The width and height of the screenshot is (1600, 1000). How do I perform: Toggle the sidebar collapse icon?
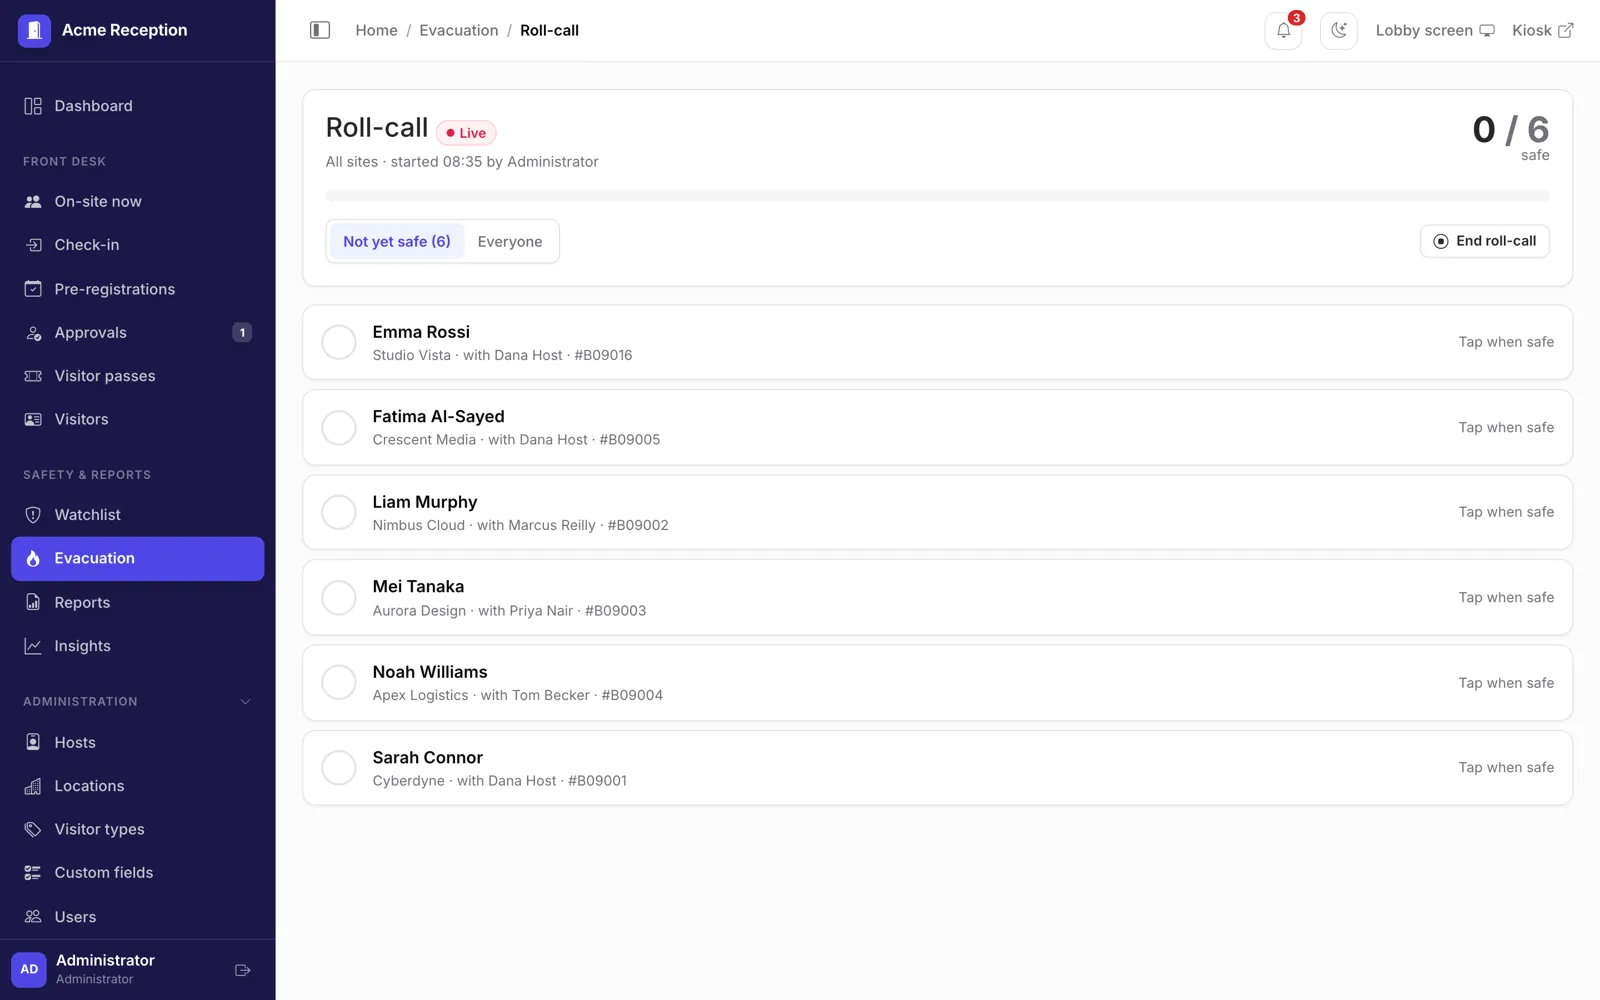pyautogui.click(x=320, y=30)
